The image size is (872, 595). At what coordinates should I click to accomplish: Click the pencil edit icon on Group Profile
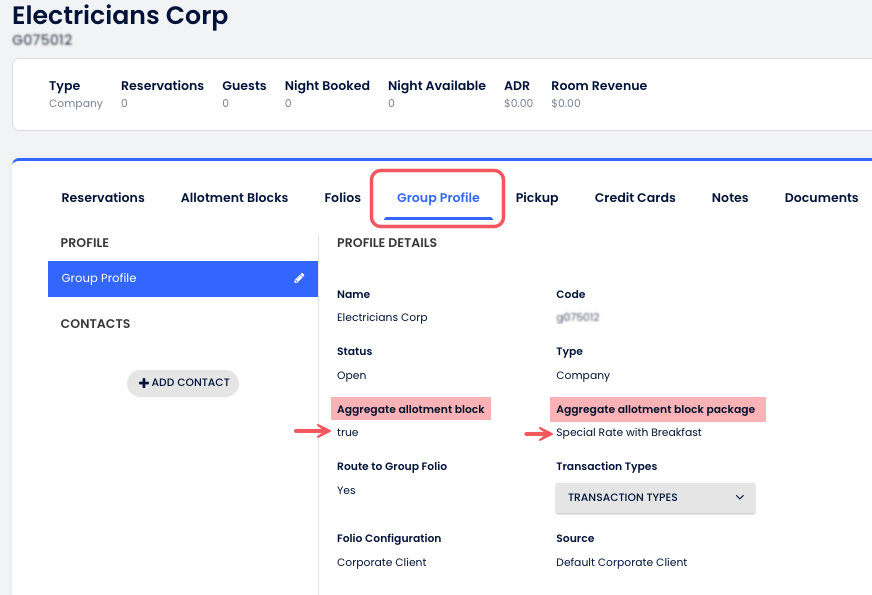pyautogui.click(x=299, y=278)
